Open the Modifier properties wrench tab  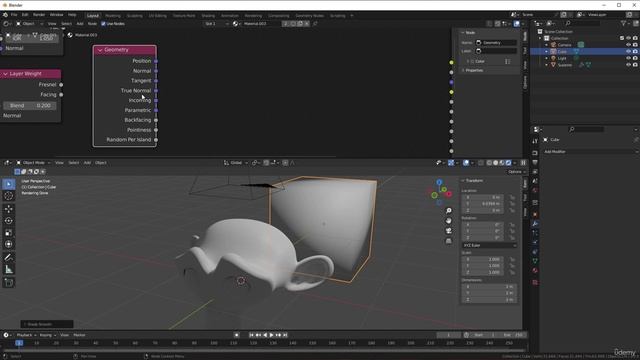[x=535, y=224]
